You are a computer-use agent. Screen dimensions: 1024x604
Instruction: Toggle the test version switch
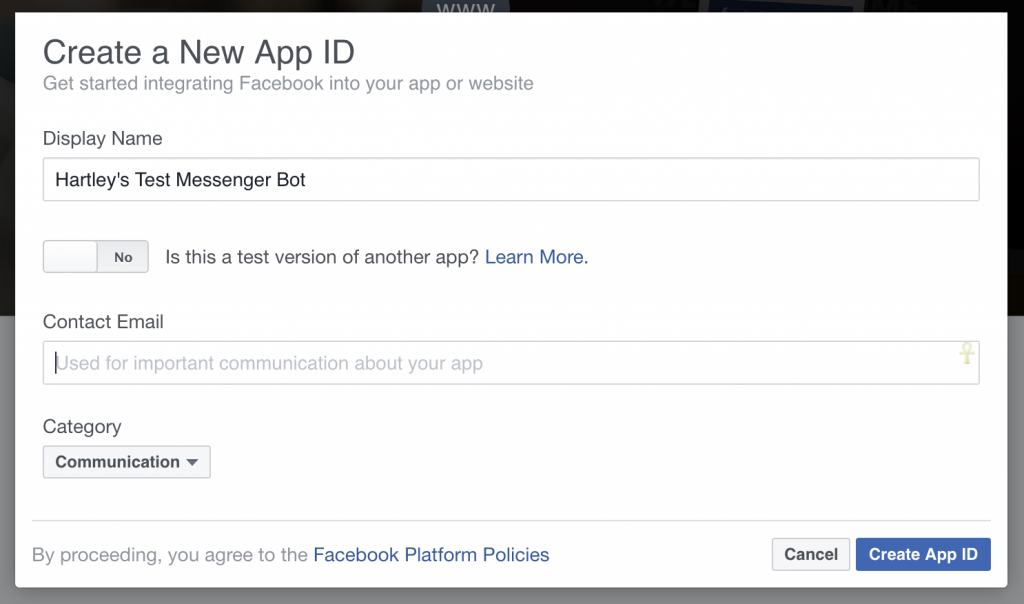tap(95, 257)
